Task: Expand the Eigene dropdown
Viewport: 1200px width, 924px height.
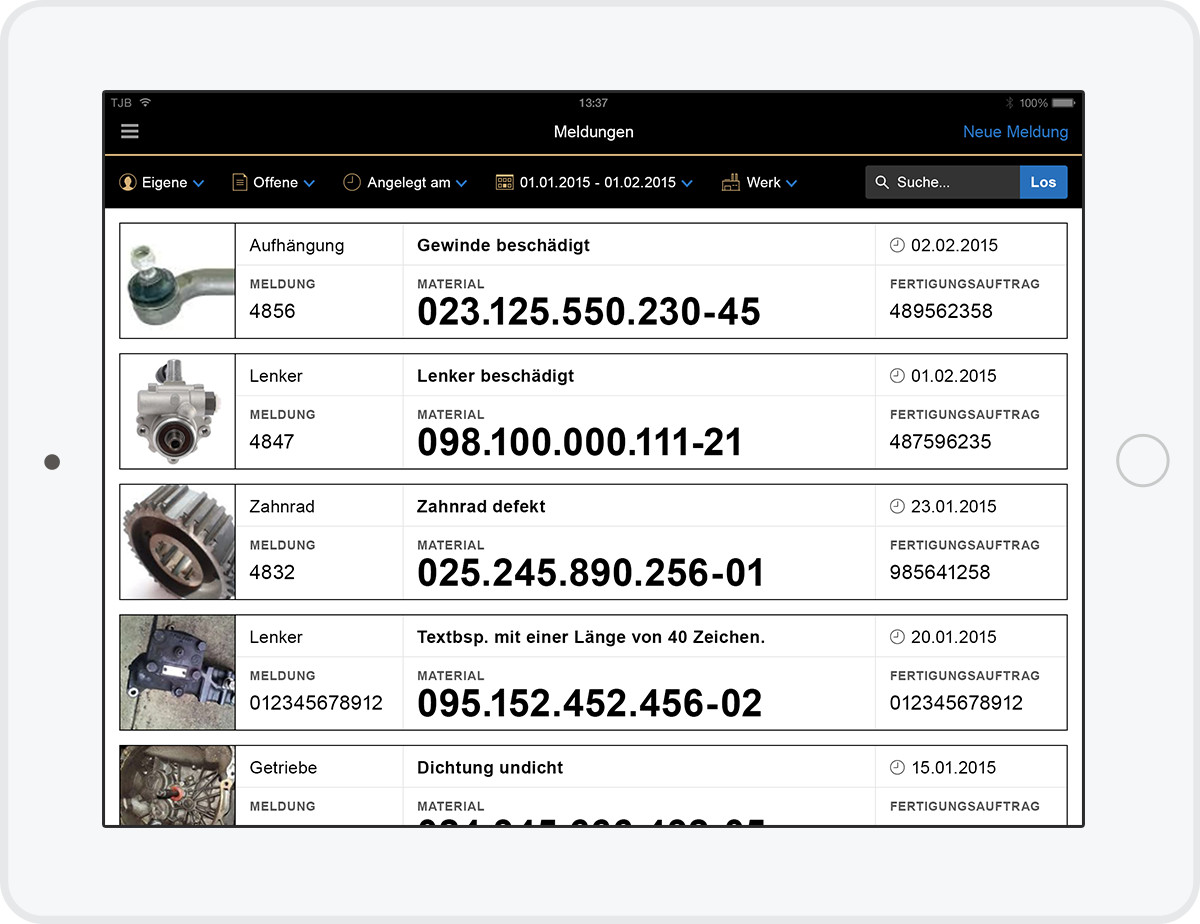Action: 199,183
